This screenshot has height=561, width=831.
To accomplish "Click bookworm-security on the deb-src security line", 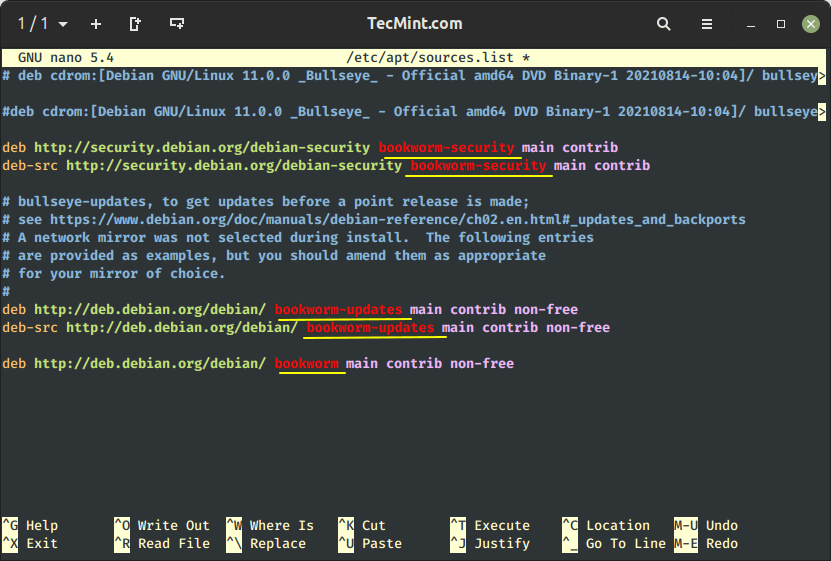I will (478, 165).
